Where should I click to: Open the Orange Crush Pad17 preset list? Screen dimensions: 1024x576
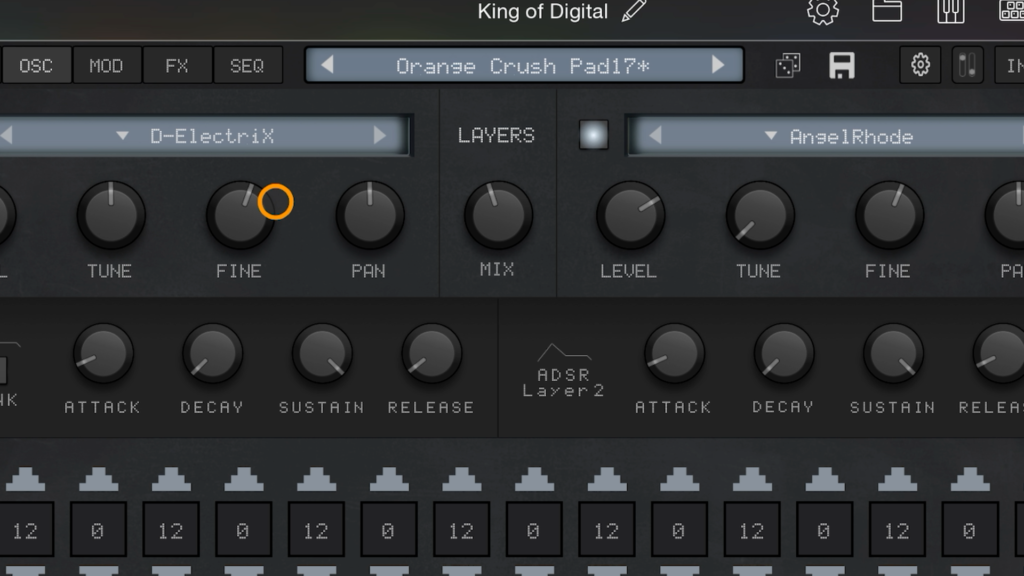522,66
